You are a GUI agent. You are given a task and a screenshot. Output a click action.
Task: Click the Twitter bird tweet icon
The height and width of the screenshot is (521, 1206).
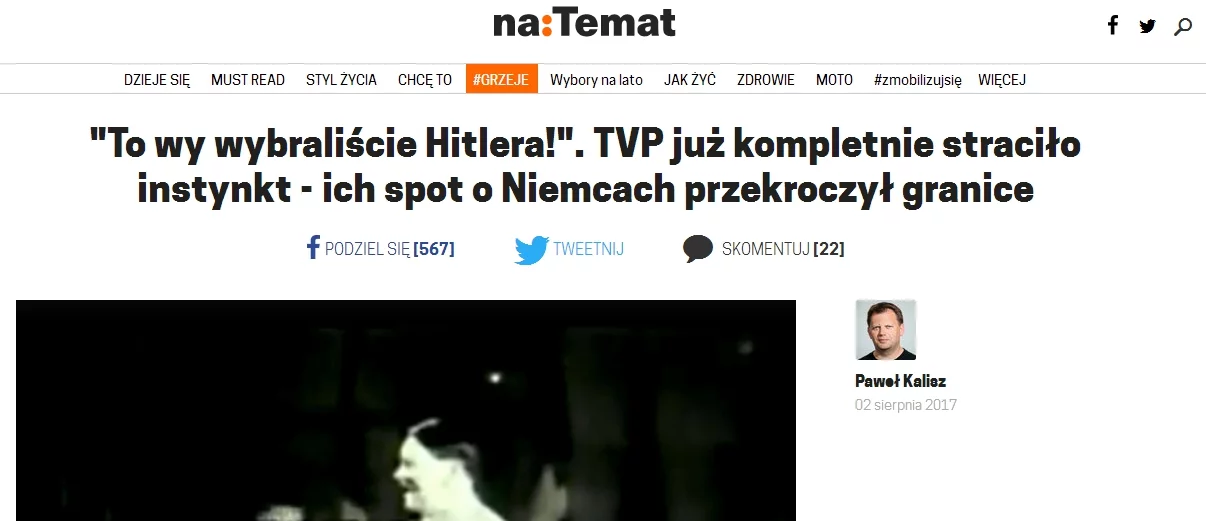(531, 249)
